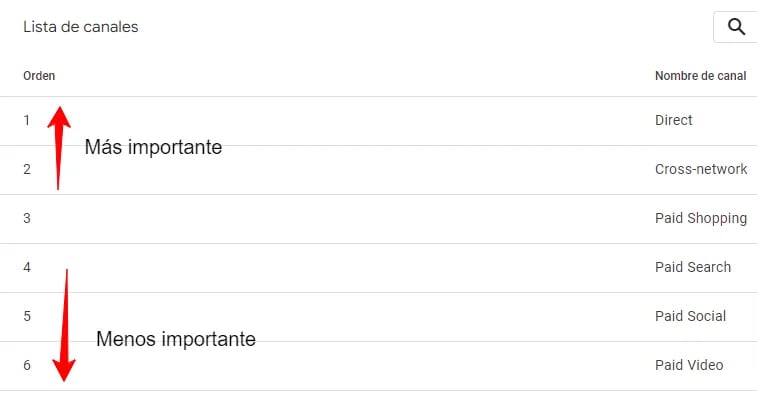Select the Paid Video channel
The width and height of the screenshot is (757, 396).
coord(689,365)
